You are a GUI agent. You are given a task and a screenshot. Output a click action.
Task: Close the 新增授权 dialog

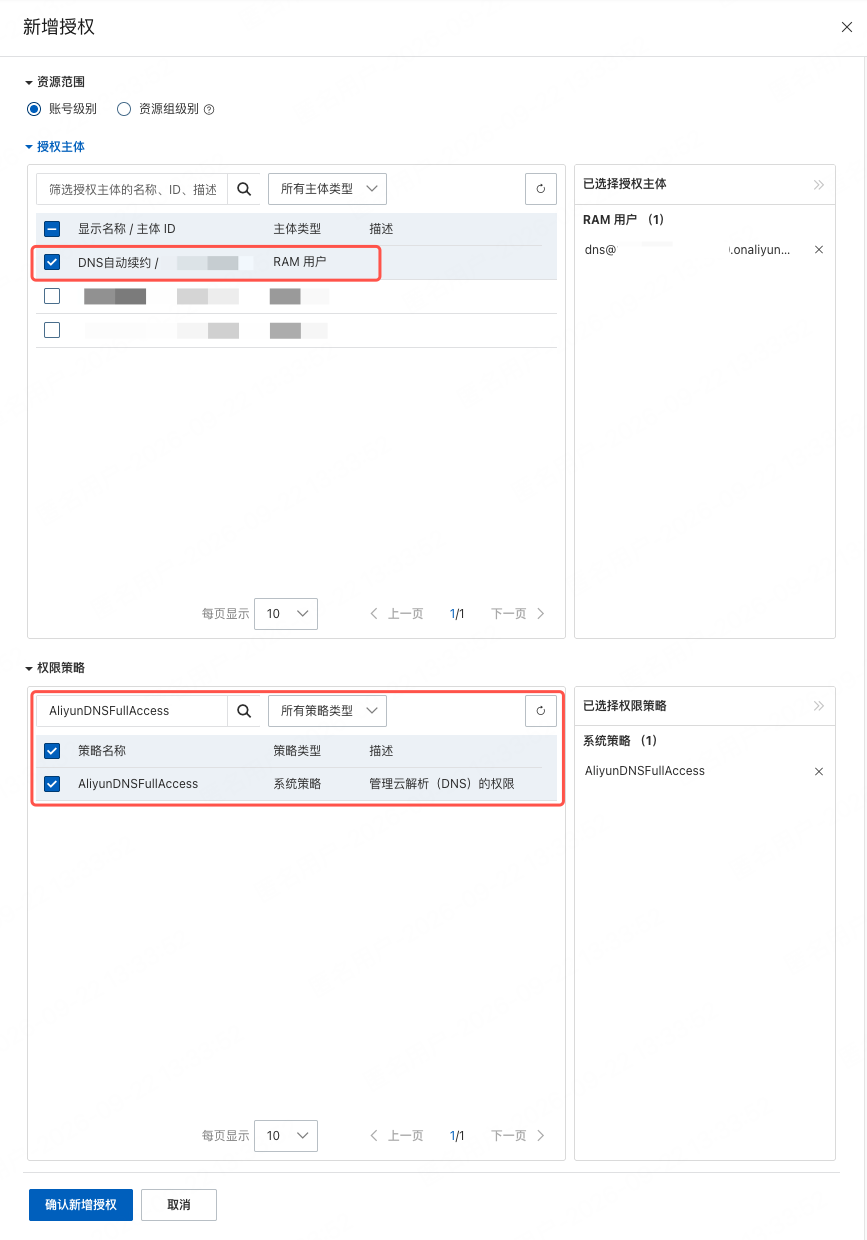click(846, 27)
